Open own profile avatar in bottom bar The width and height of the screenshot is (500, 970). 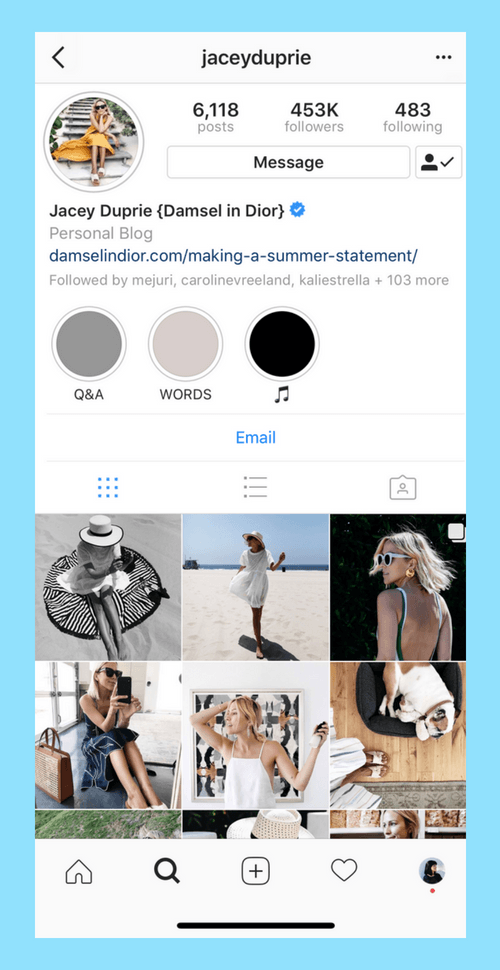tap(432, 871)
